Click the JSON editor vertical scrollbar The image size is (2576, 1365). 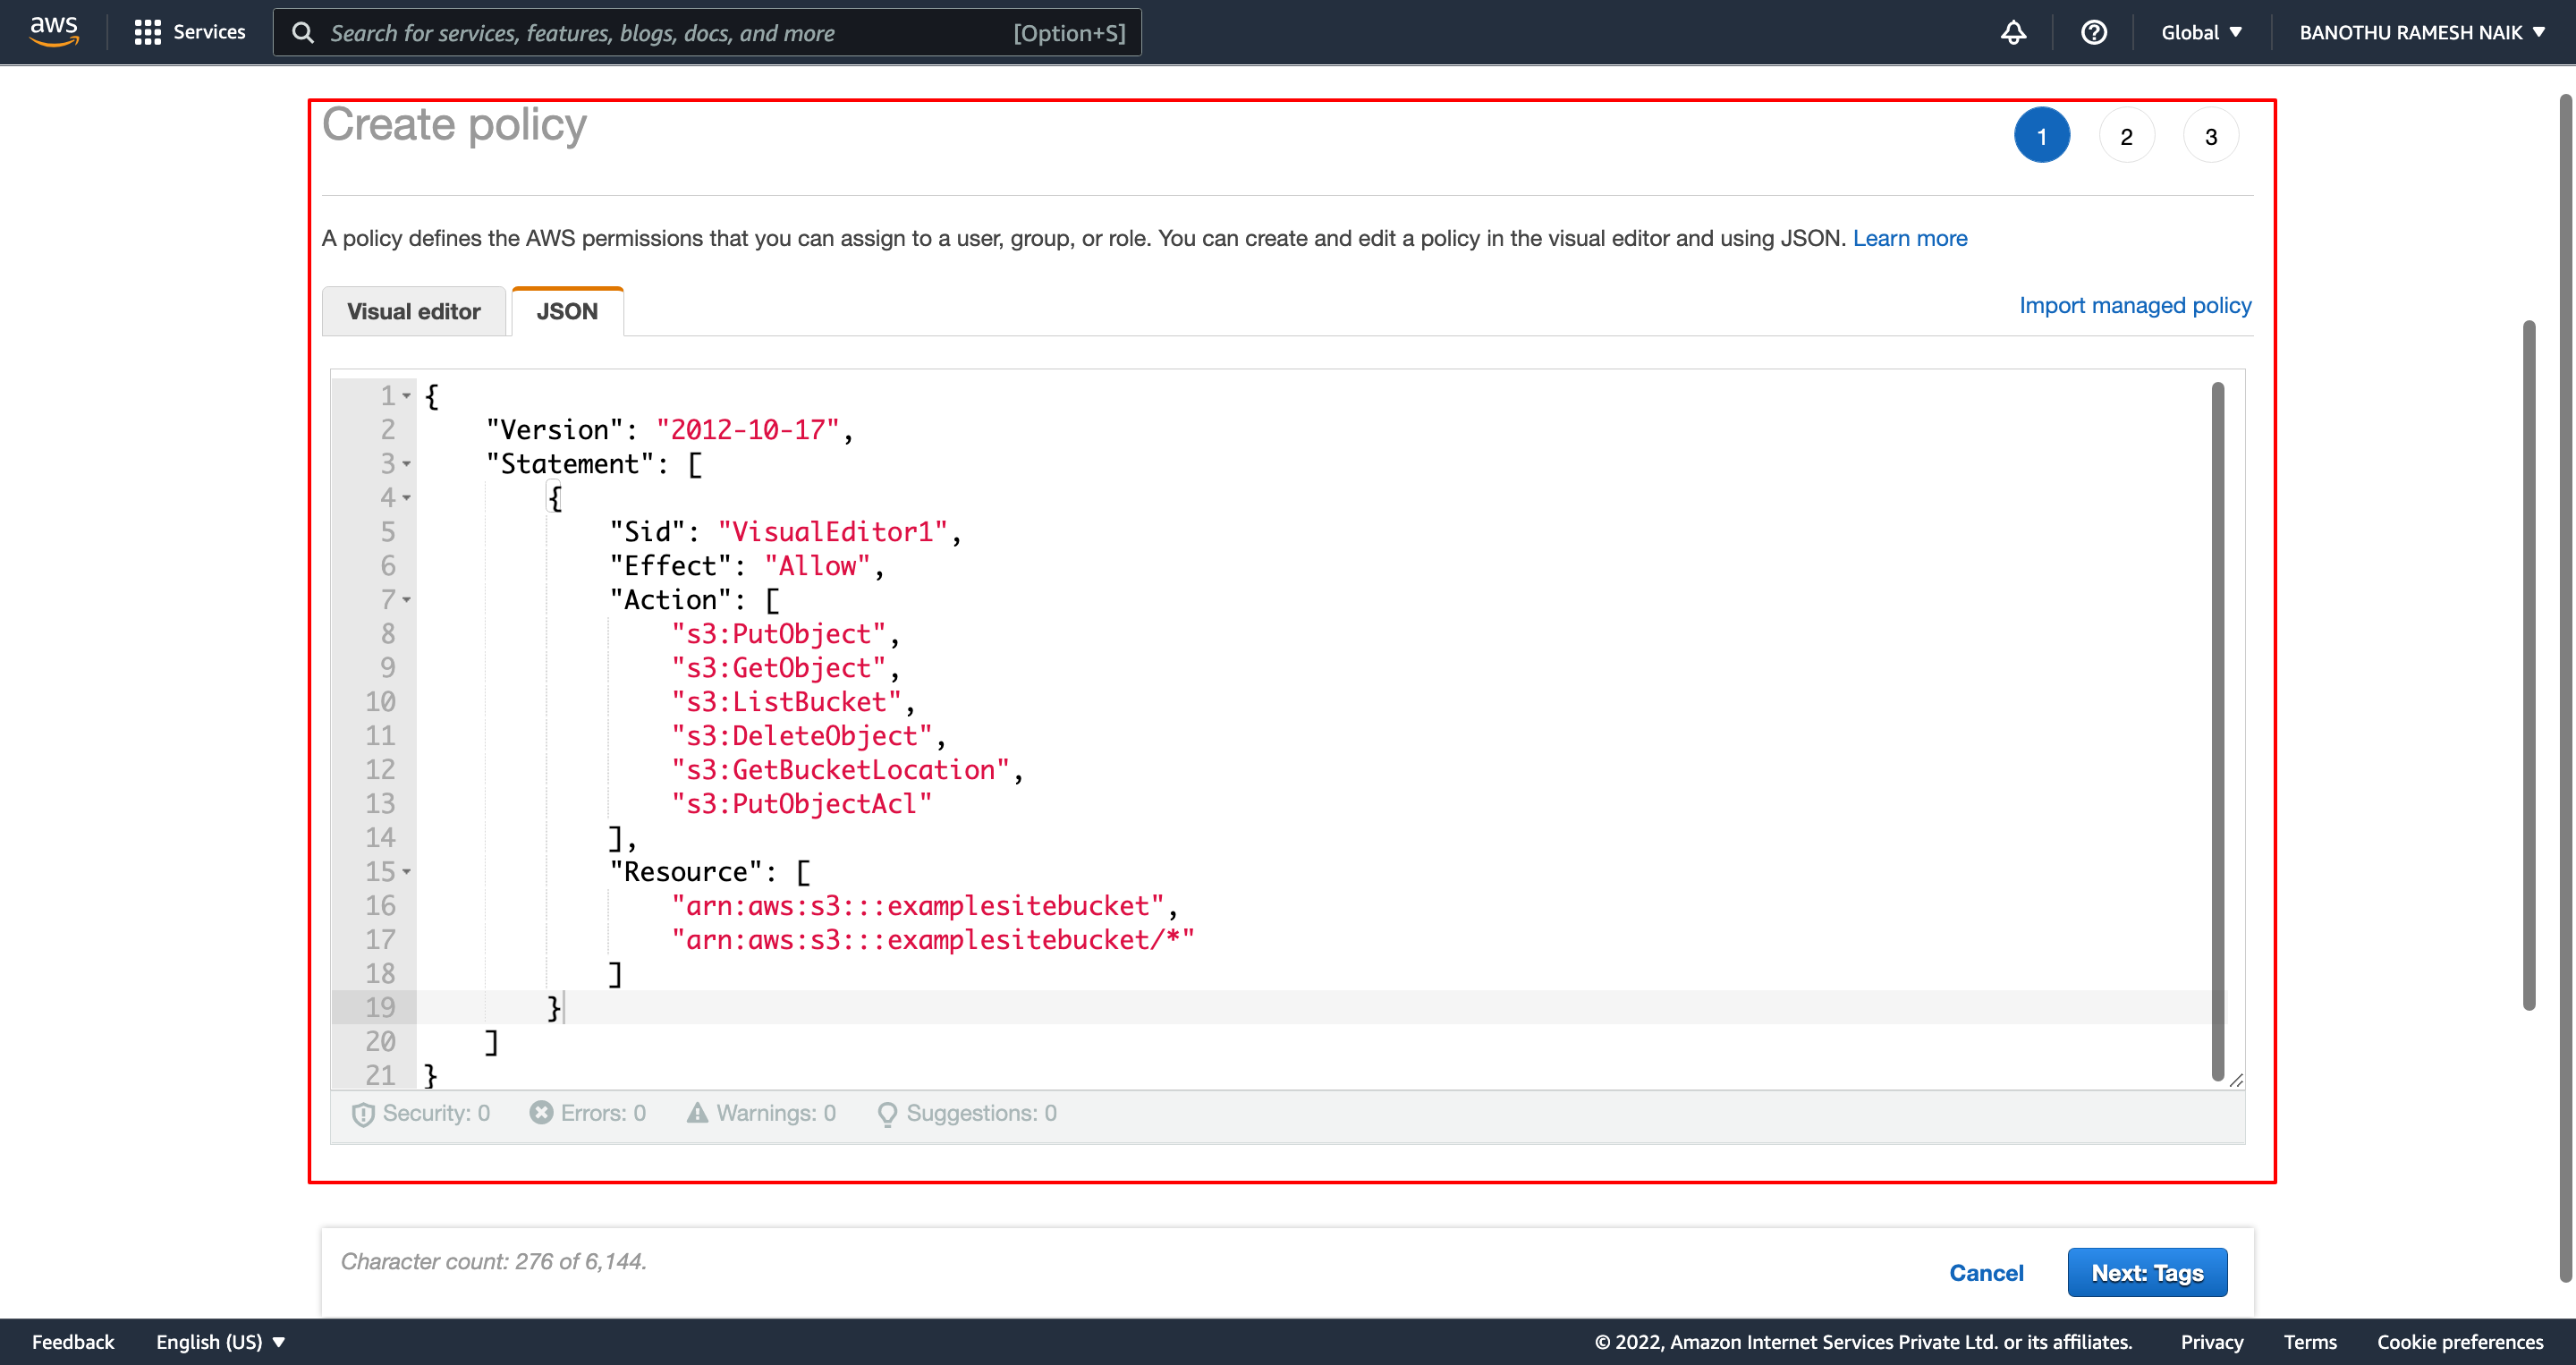[x=2217, y=730]
